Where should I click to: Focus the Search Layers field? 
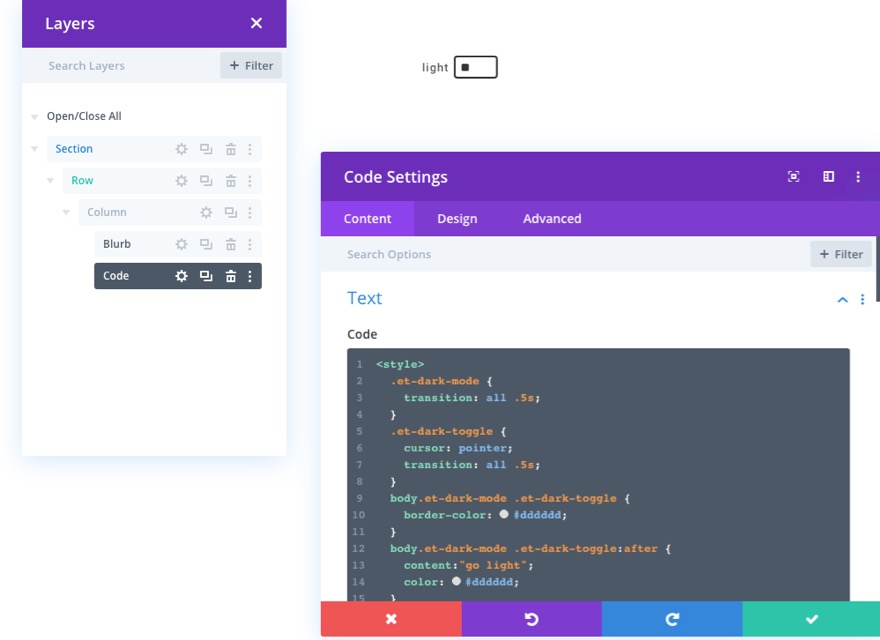pos(121,66)
